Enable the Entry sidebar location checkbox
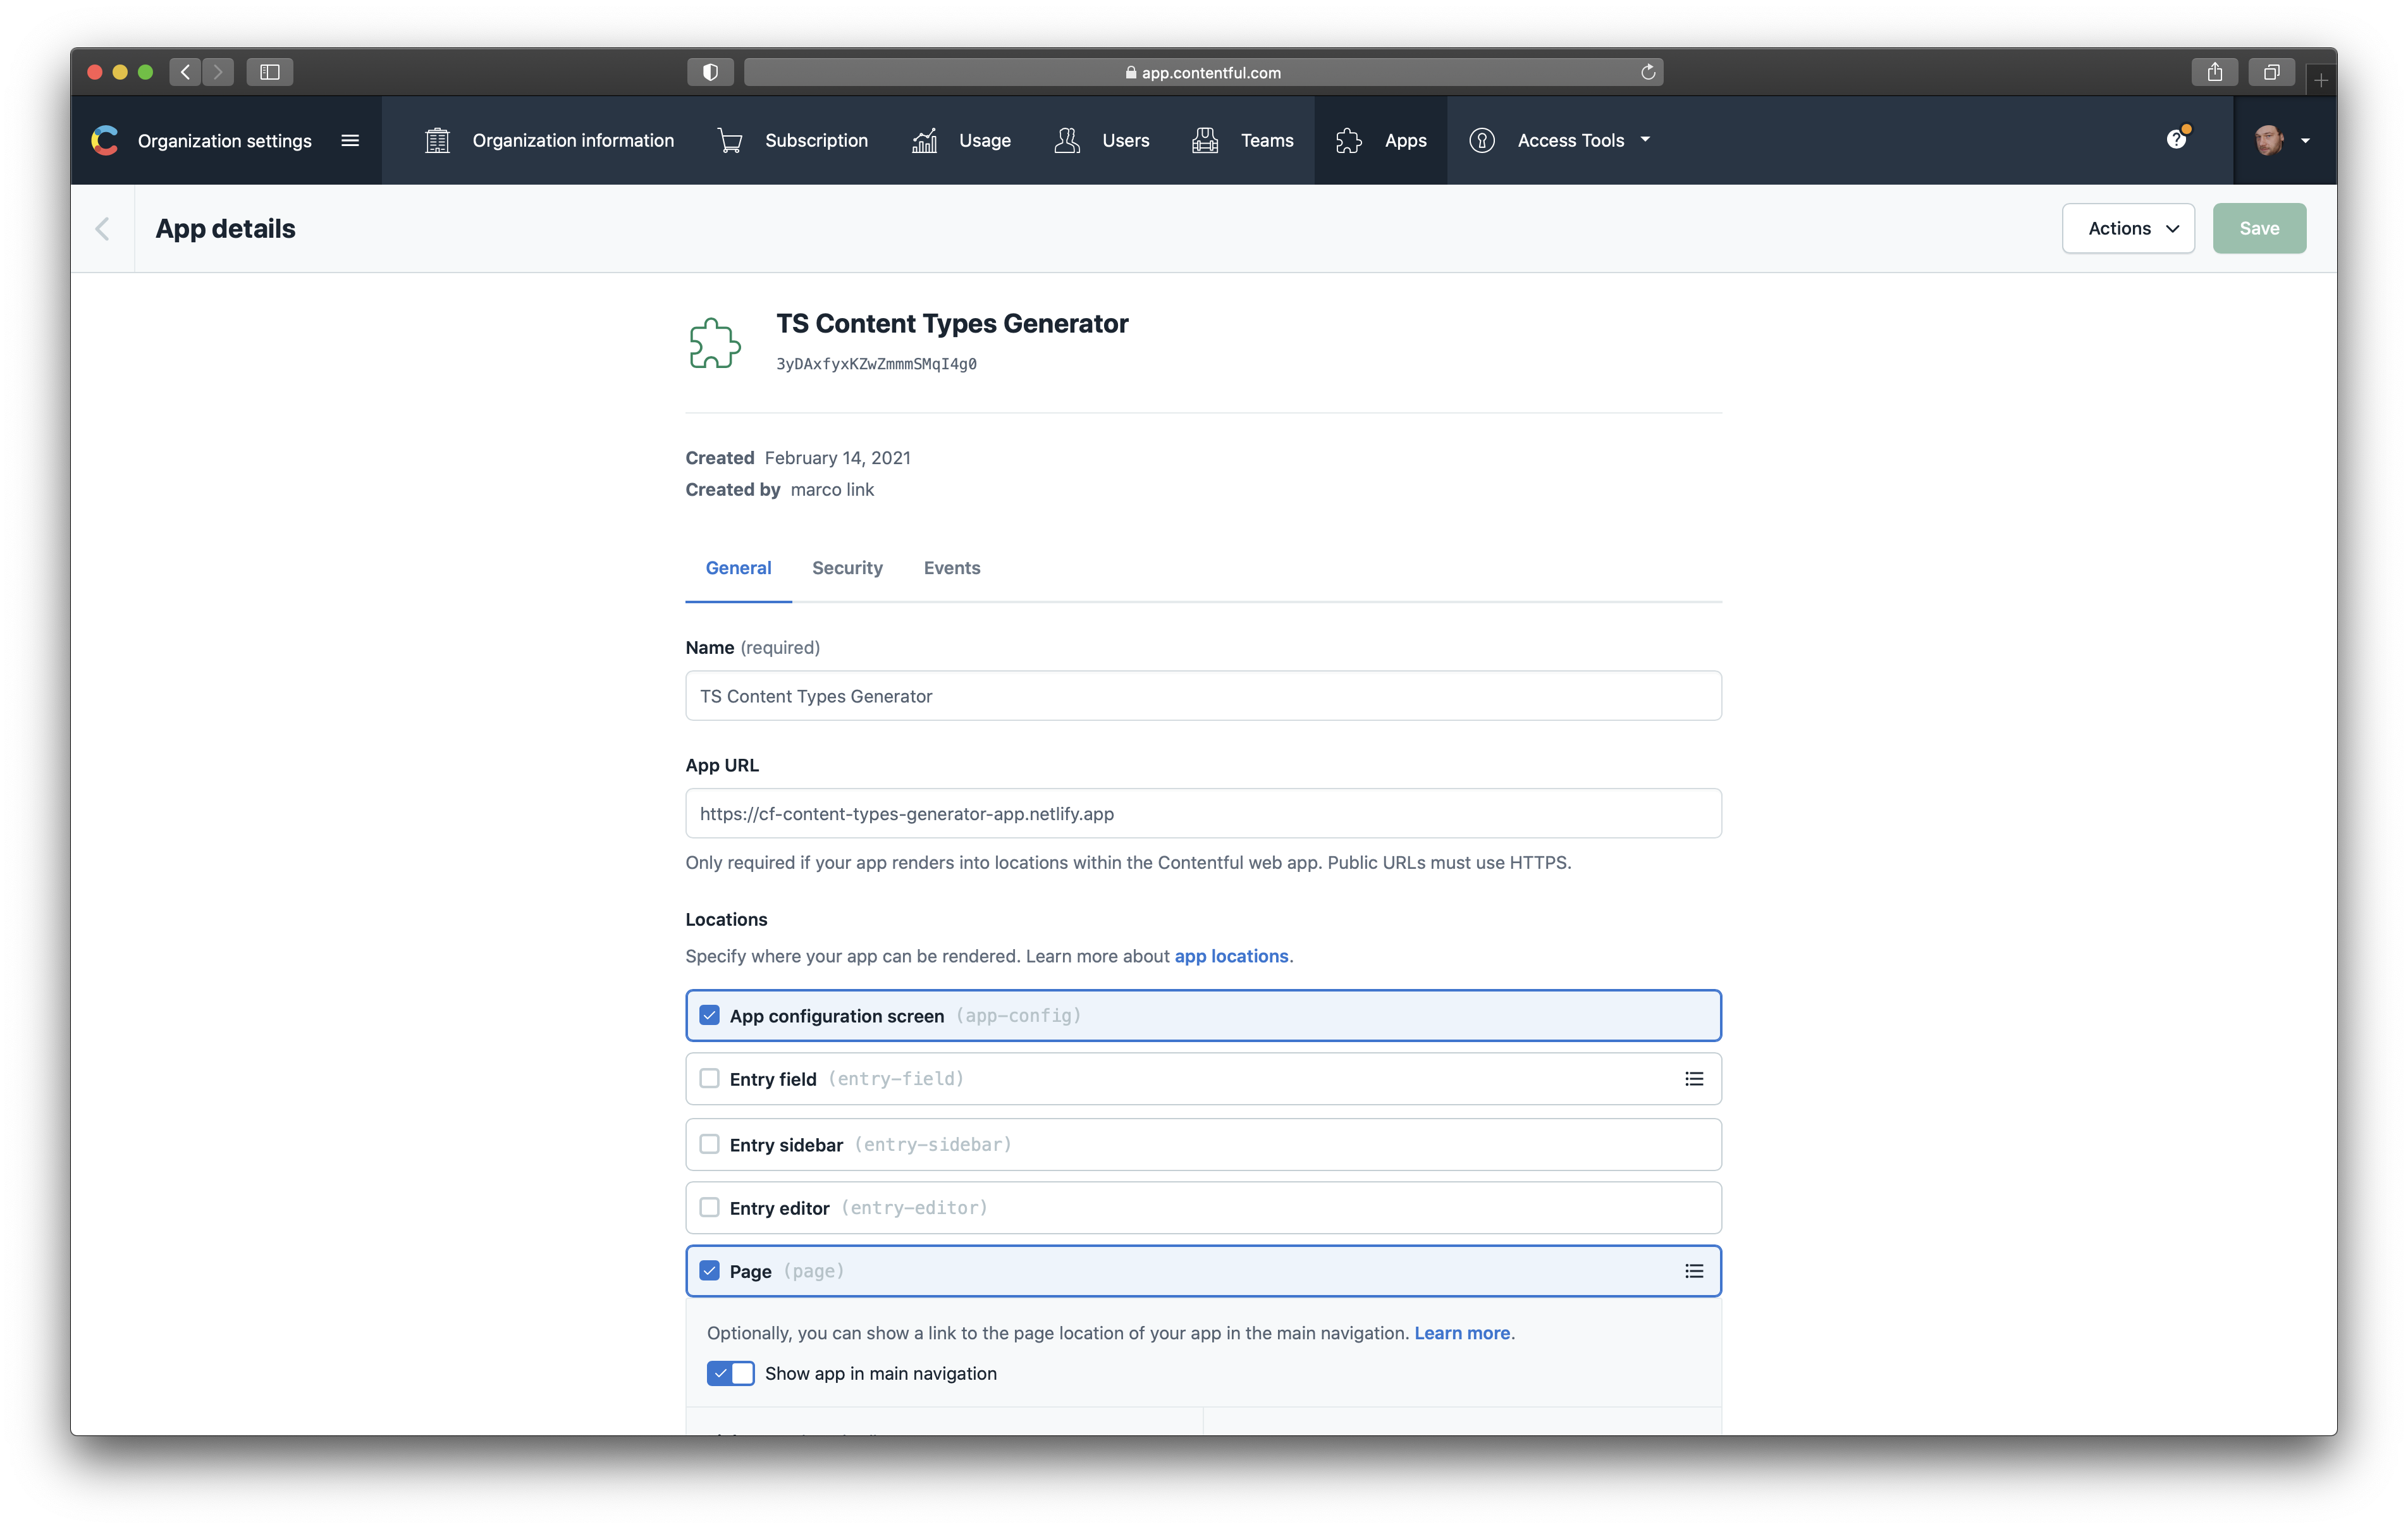 pyautogui.click(x=709, y=1144)
